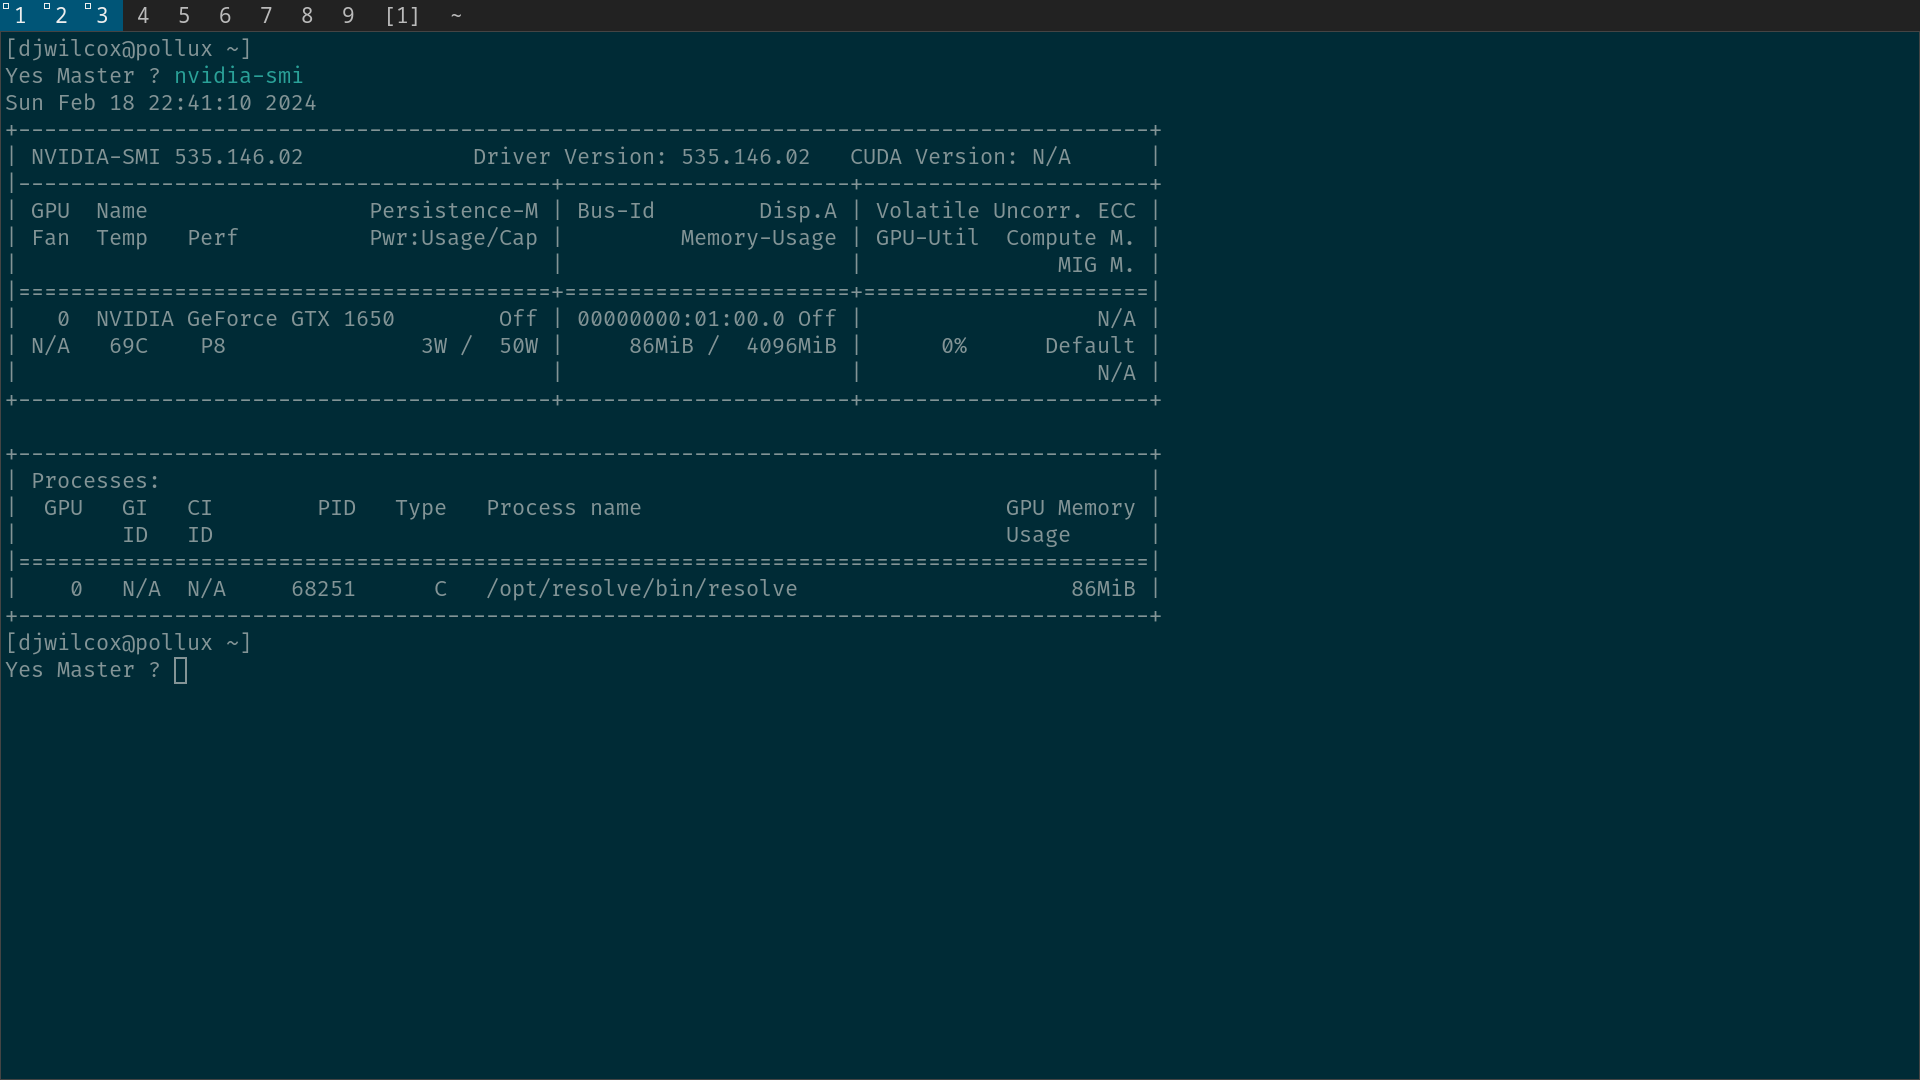Go to workspace 5
Image resolution: width=1920 pixels, height=1080 pixels.
click(x=184, y=15)
